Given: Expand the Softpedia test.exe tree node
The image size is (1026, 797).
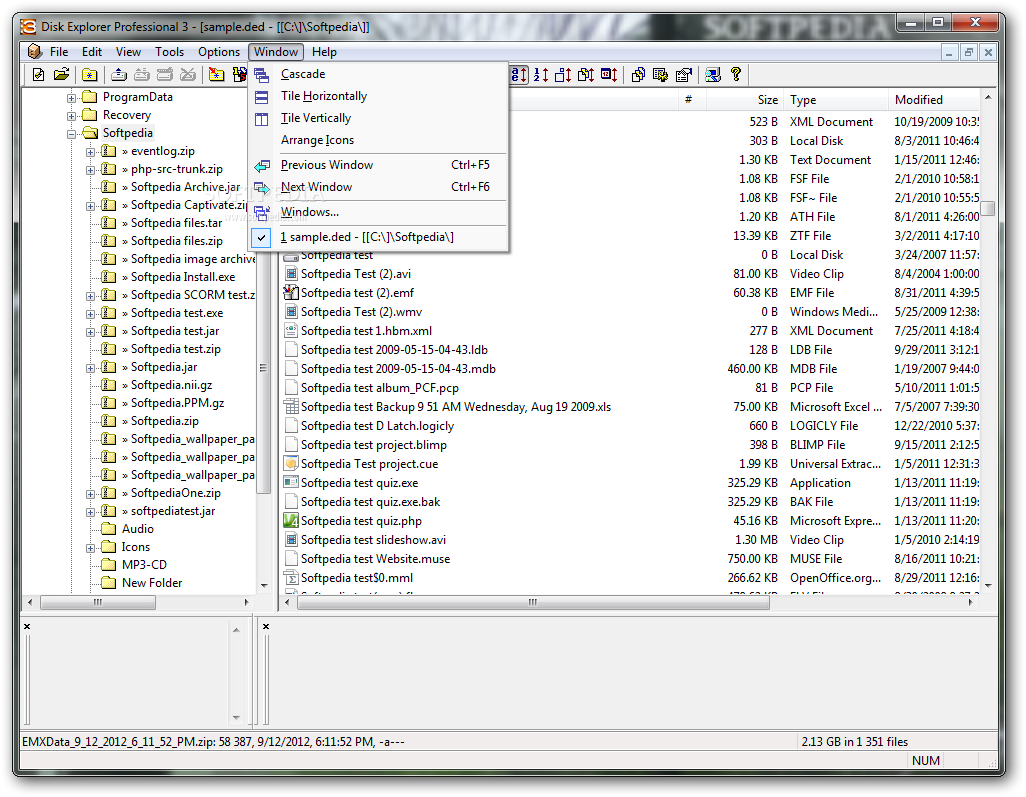Looking at the screenshot, I should click(x=90, y=314).
